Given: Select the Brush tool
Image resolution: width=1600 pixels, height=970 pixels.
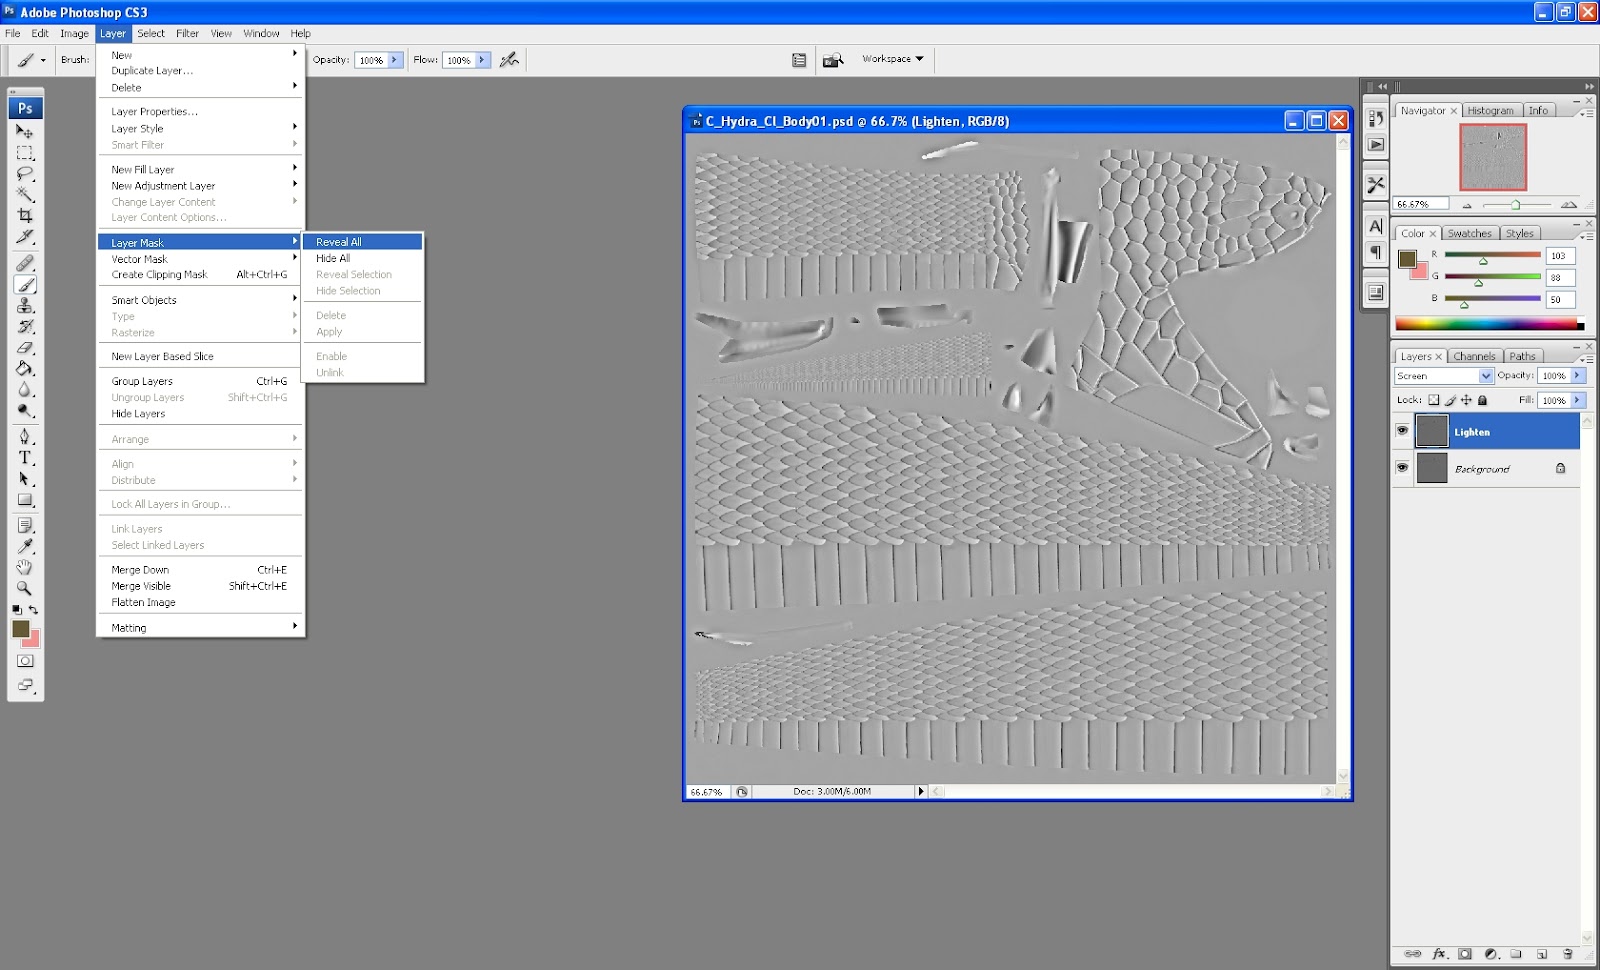Looking at the screenshot, I should point(26,284).
